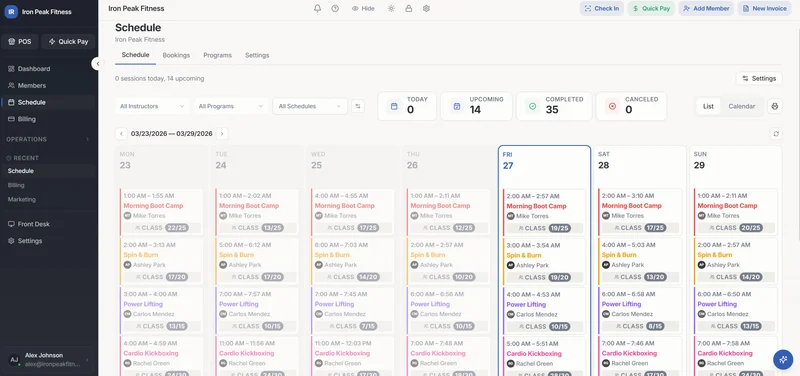800x376 pixels.
Task: Open the All Instructors dropdown
Action: [152, 106]
